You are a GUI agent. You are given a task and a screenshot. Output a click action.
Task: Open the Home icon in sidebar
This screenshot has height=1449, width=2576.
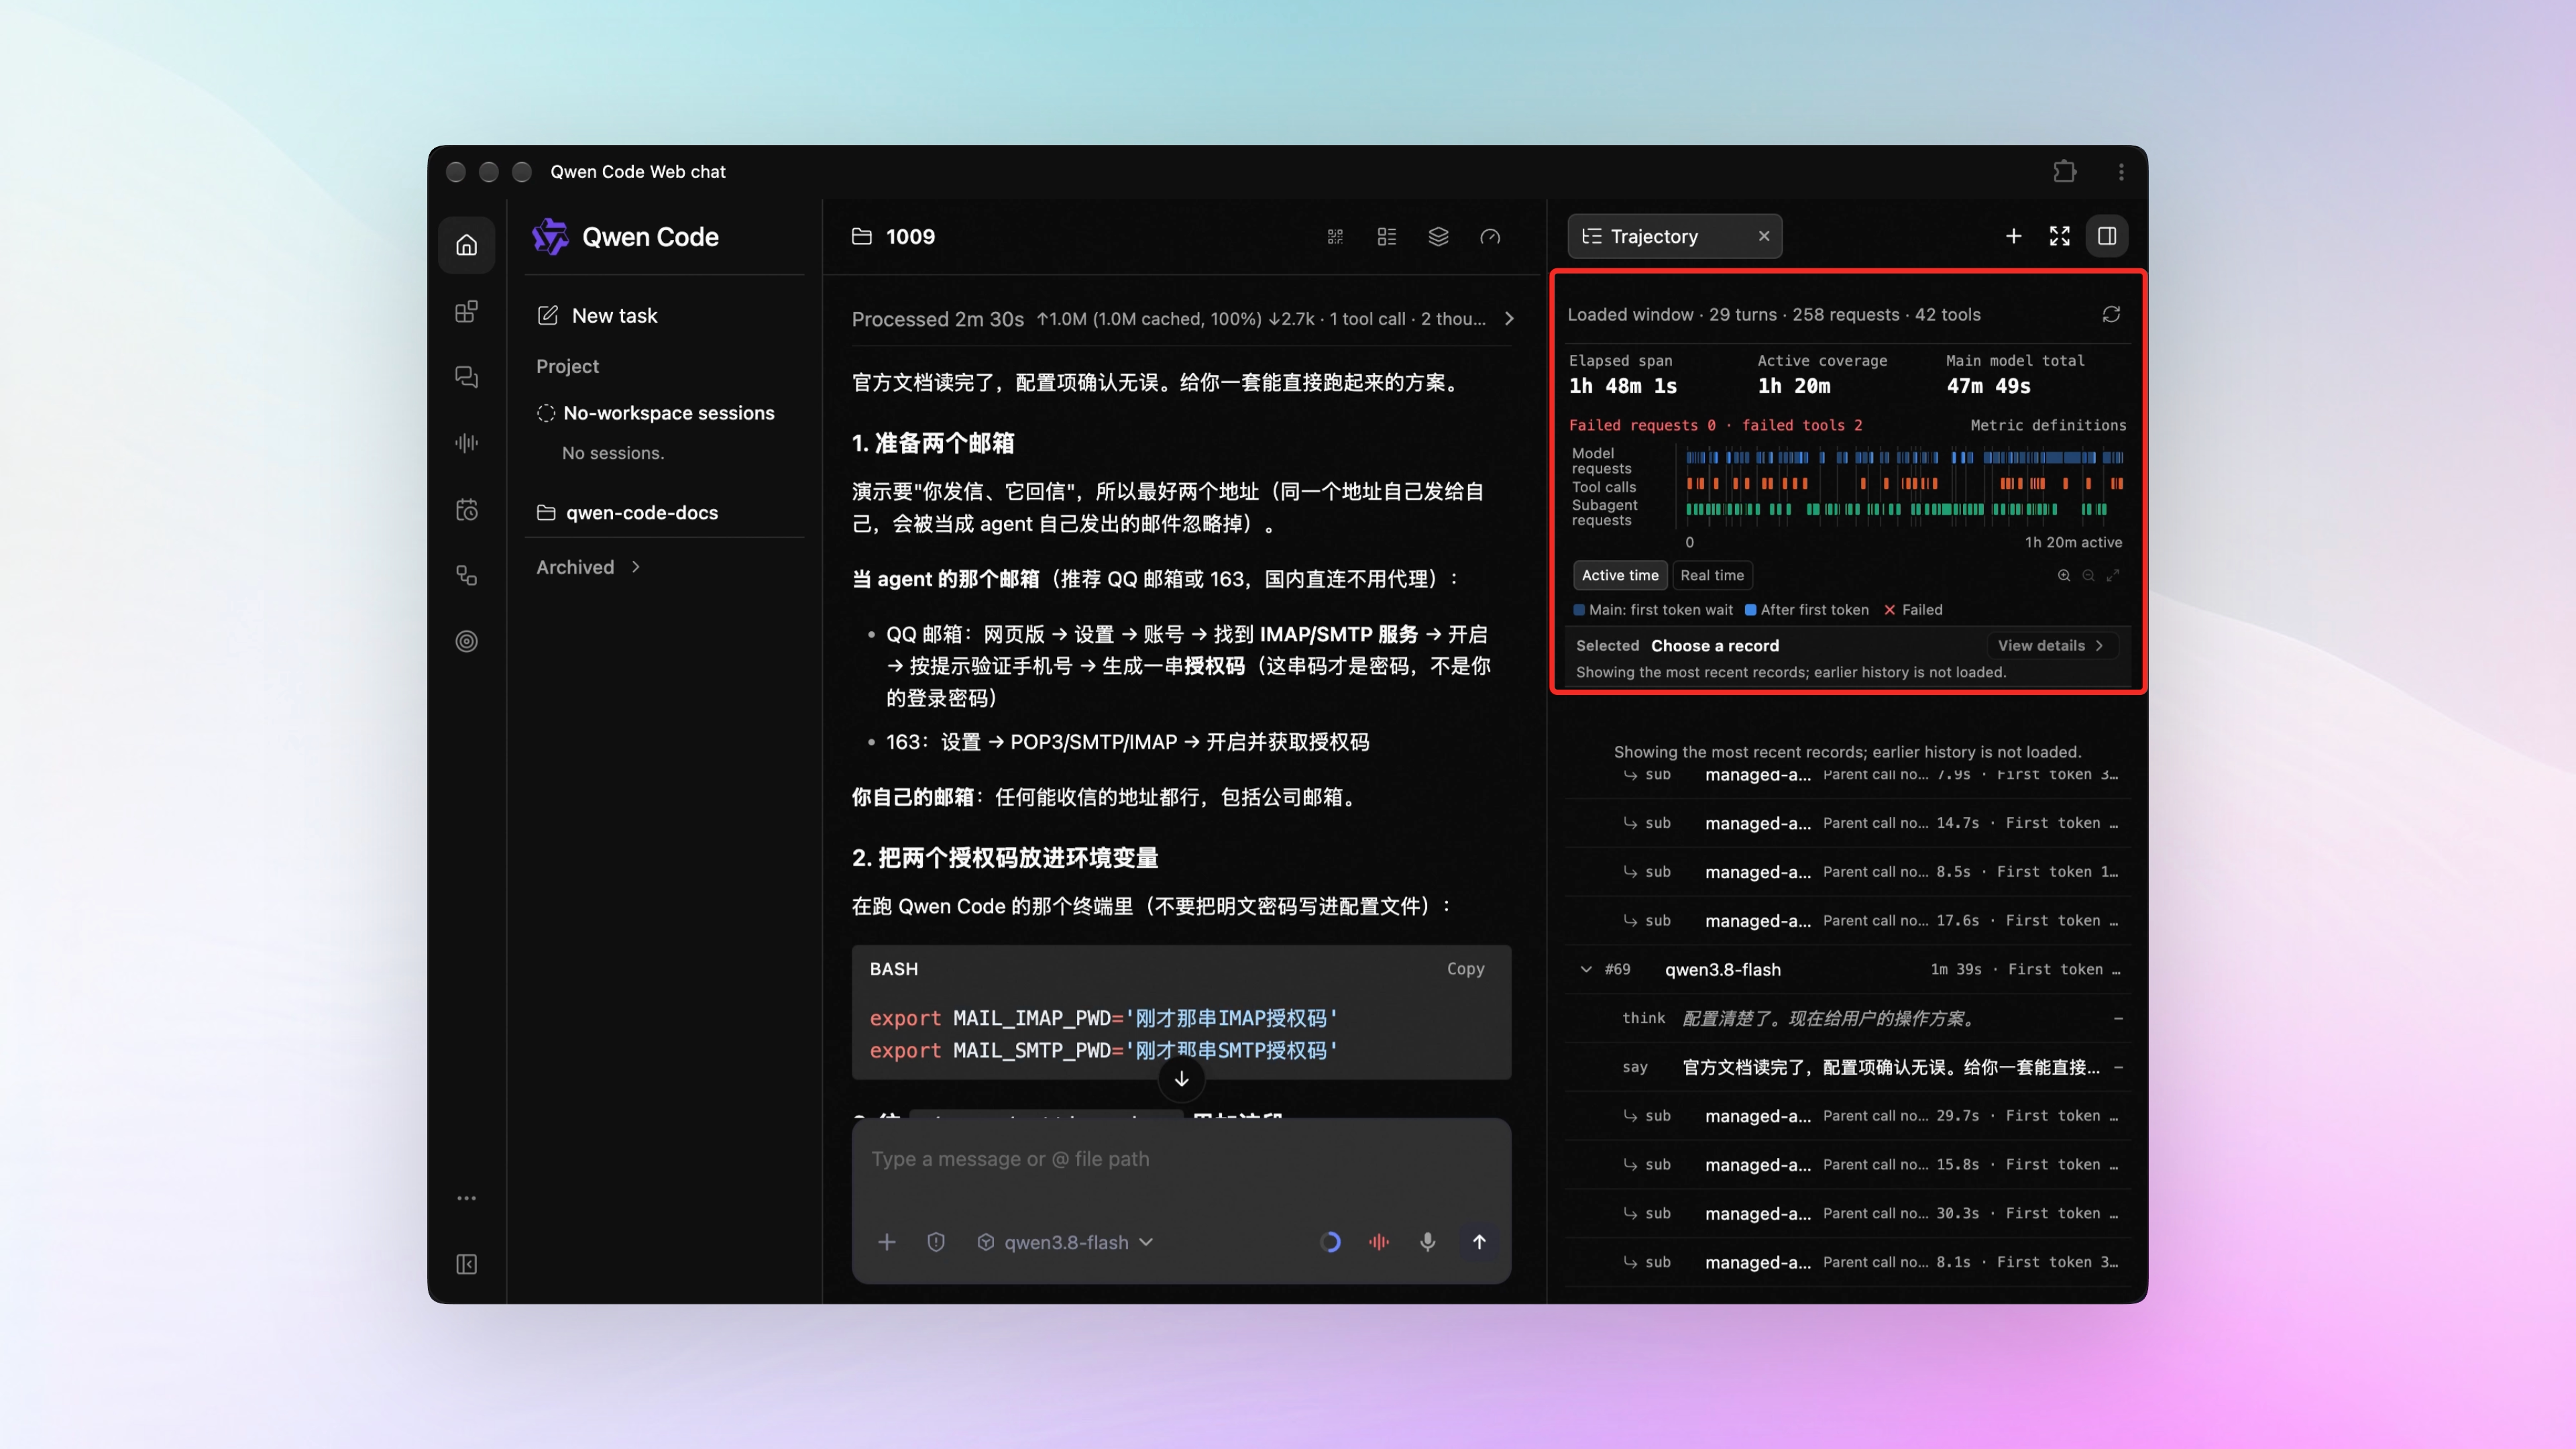[466, 245]
